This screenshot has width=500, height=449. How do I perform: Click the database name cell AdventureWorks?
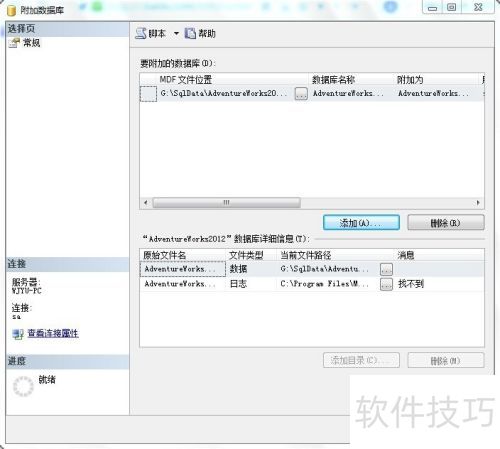(x=348, y=93)
